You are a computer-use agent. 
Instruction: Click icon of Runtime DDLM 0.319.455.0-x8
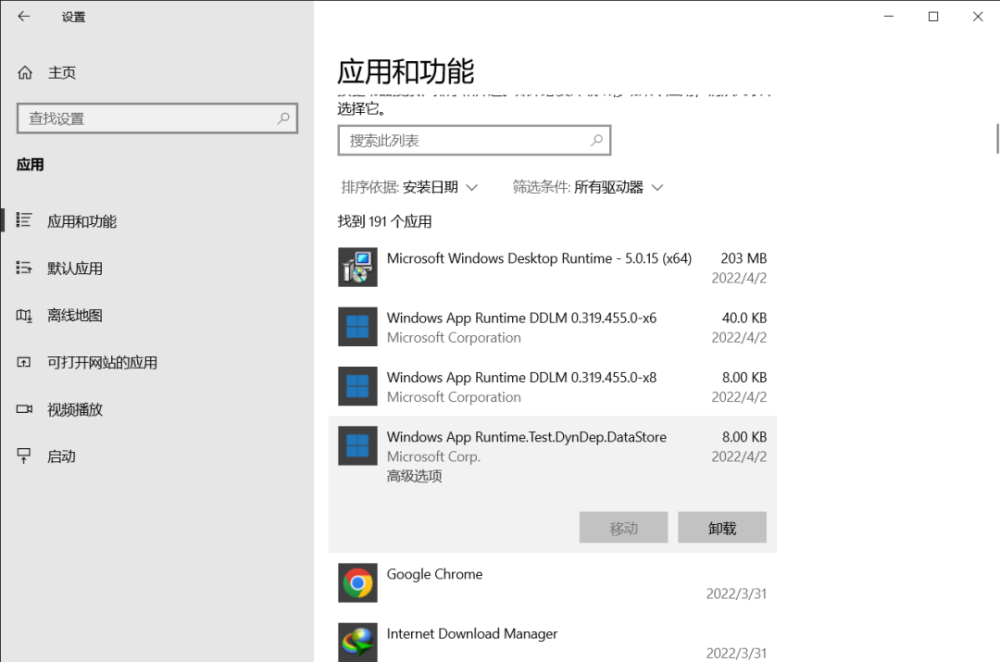tap(357, 386)
